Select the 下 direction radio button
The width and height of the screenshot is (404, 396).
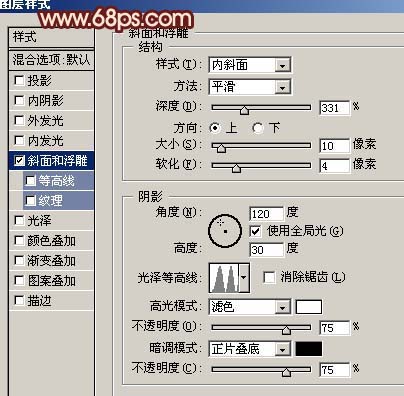(x=257, y=128)
